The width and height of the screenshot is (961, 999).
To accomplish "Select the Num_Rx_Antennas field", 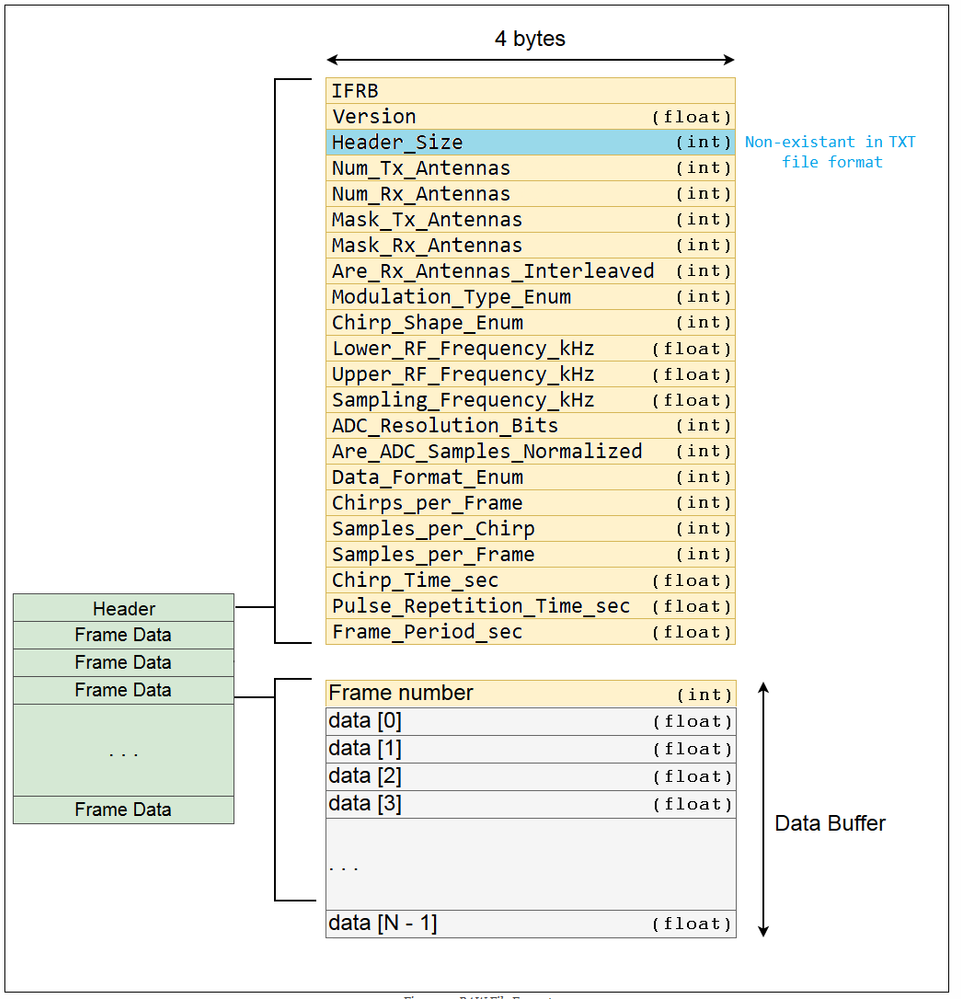I will [x=530, y=193].
